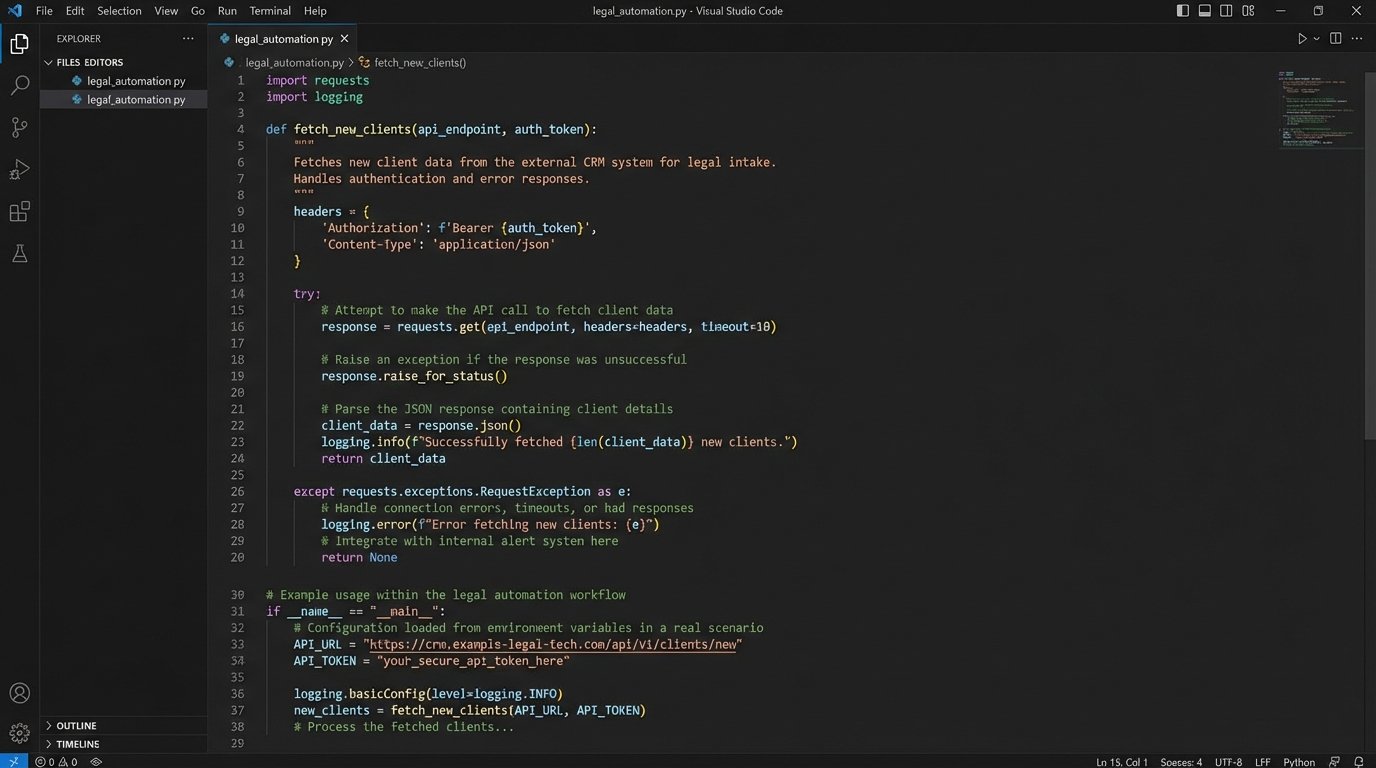Image resolution: width=1376 pixels, height=768 pixels.
Task: Open the Manage gear icon
Action: point(19,733)
